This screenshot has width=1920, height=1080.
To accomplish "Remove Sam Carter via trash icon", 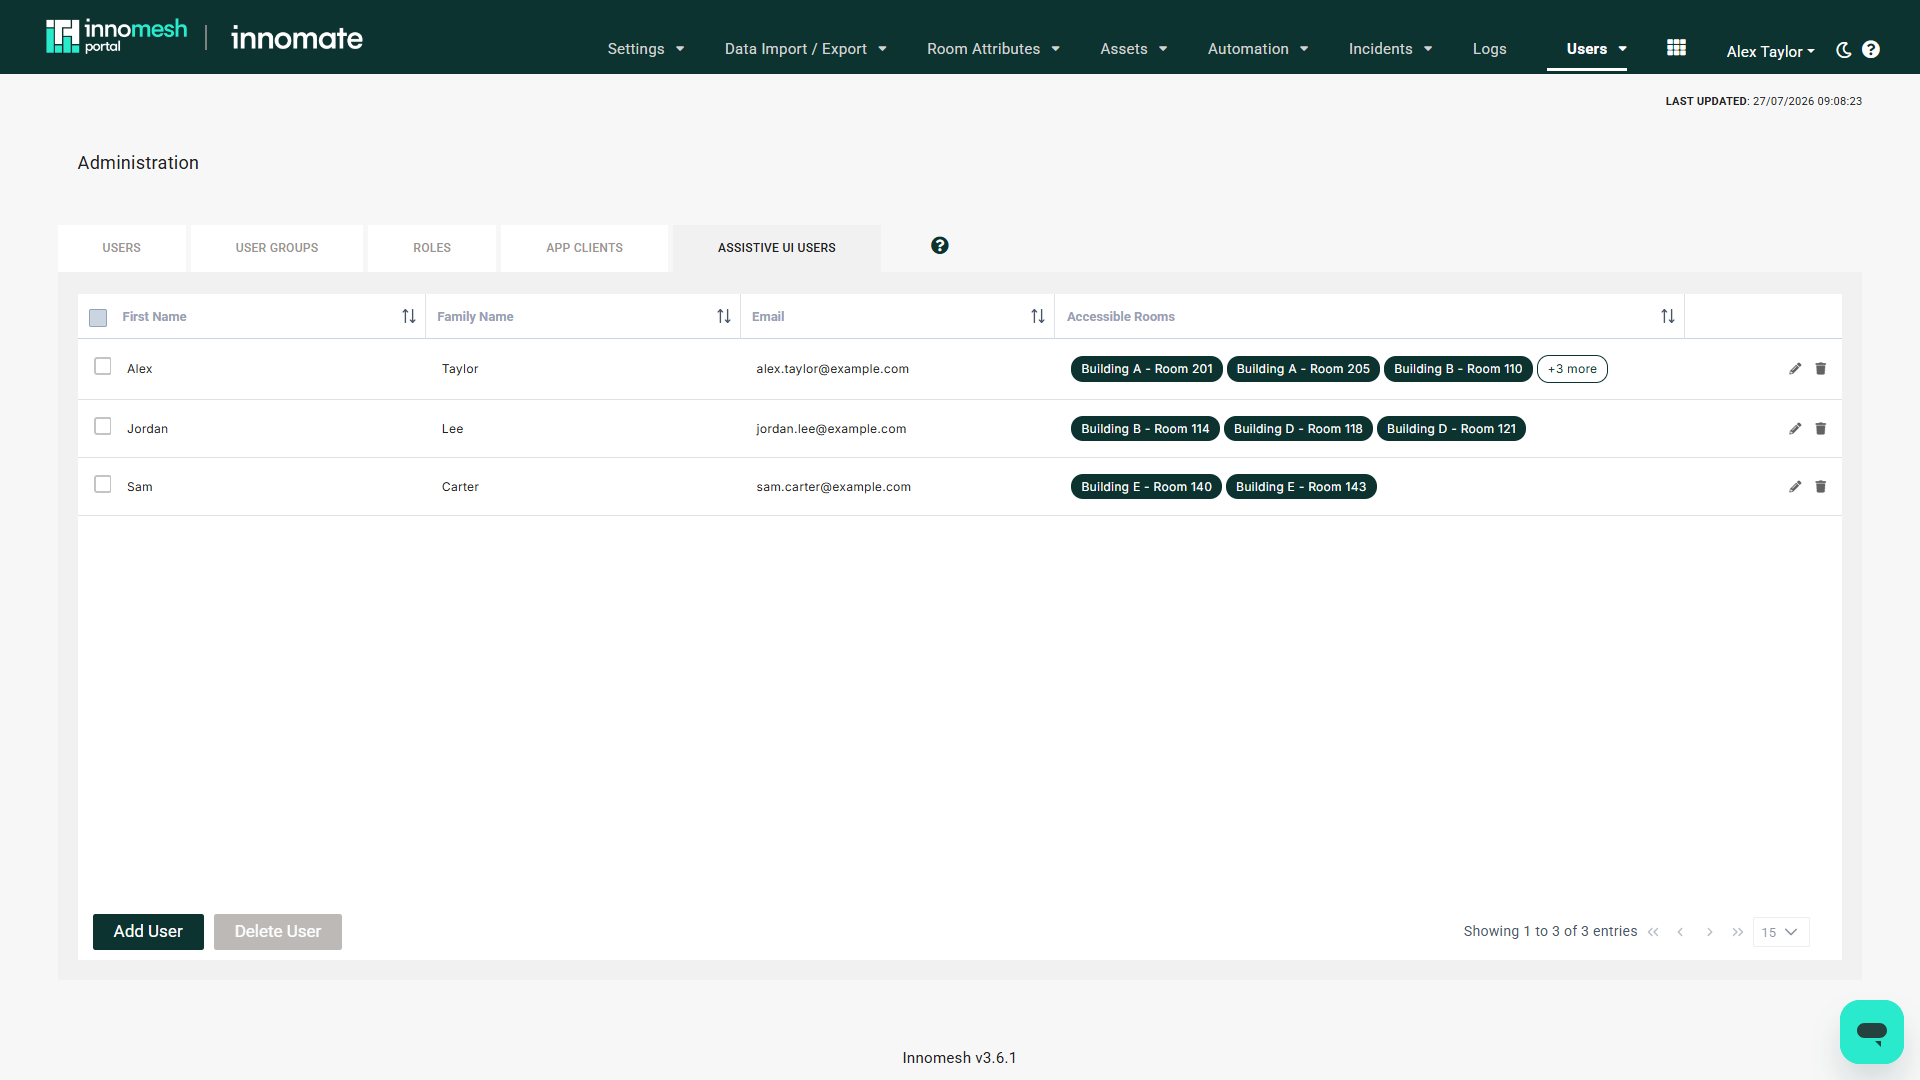I will (1821, 487).
